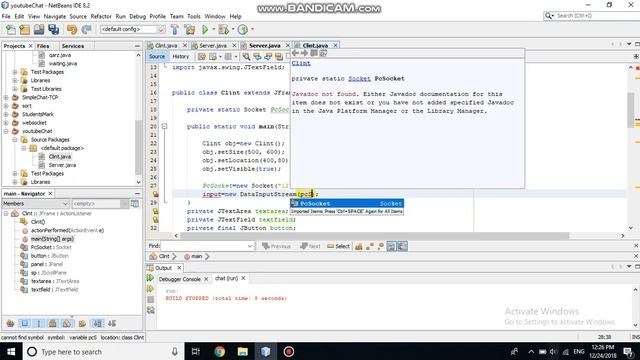Click the Debug Project toolbar icon
This screenshot has width=640, height=360.
click(223, 29)
